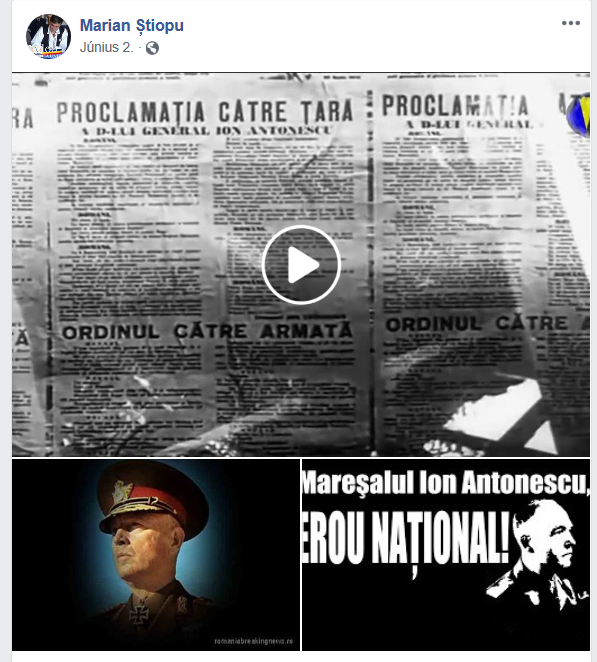Open the three-dot post options menu
The image size is (597, 662).
(x=570, y=23)
